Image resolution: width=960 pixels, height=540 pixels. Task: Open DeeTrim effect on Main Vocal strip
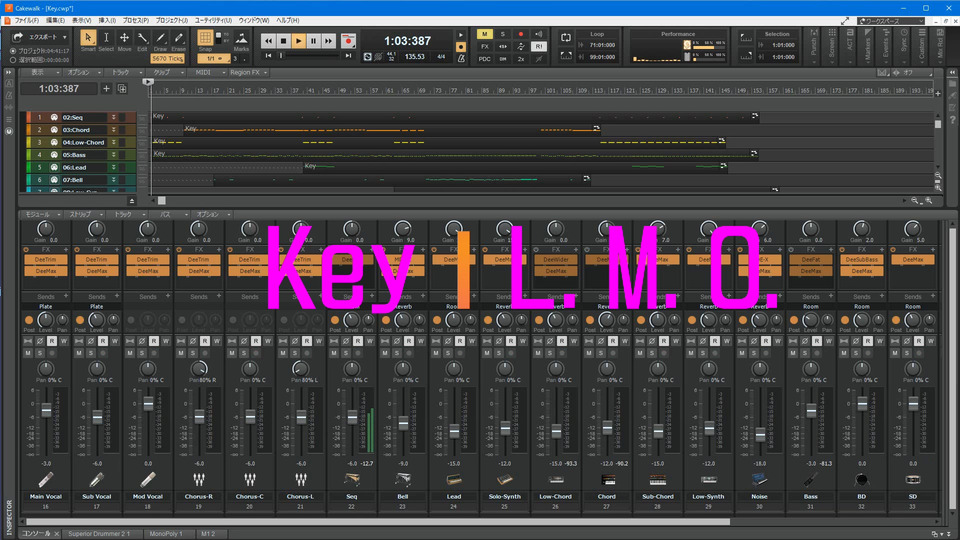coord(46,260)
